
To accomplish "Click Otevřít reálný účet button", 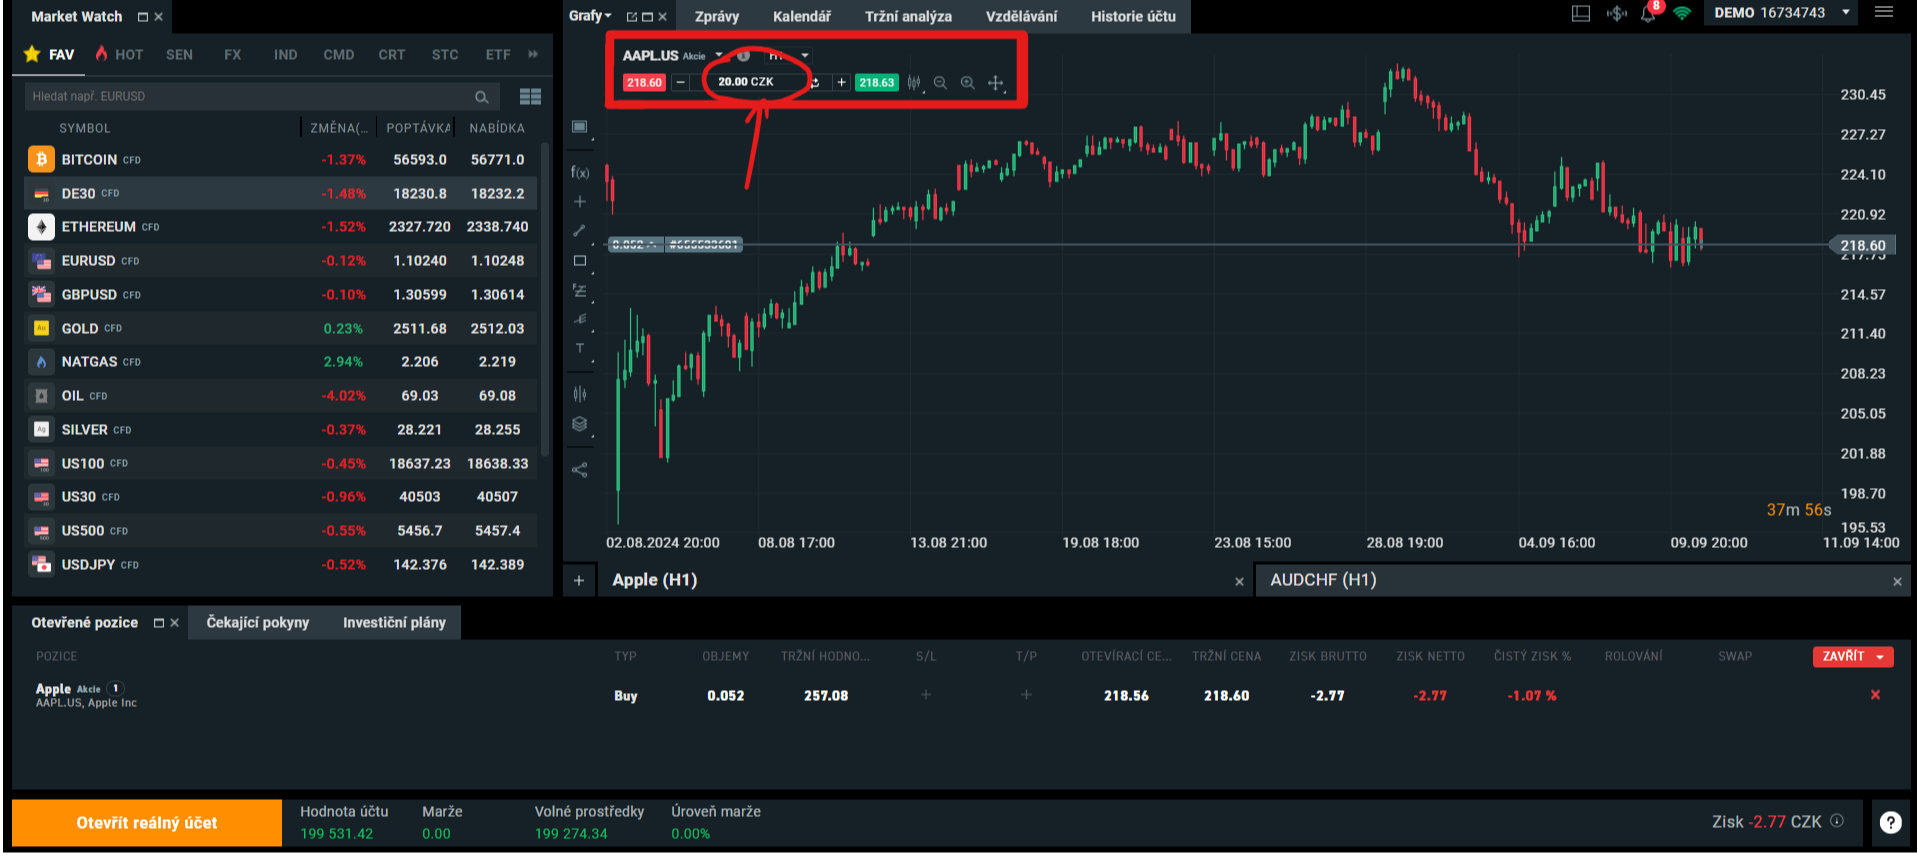I will pyautogui.click(x=147, y=822).
